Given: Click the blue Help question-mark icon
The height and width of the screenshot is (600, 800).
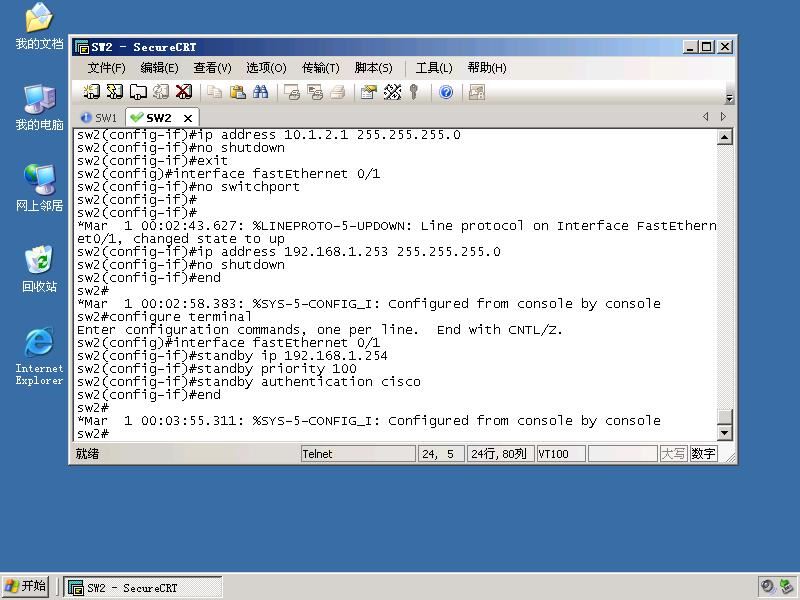Looking at the screenshot, I should click(x=446, y=92).
